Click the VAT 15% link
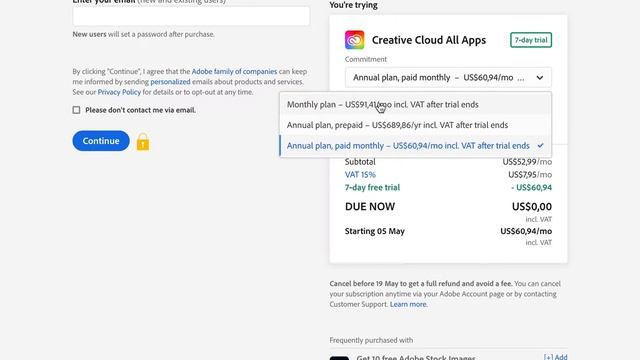 click(x=360, y=175)
